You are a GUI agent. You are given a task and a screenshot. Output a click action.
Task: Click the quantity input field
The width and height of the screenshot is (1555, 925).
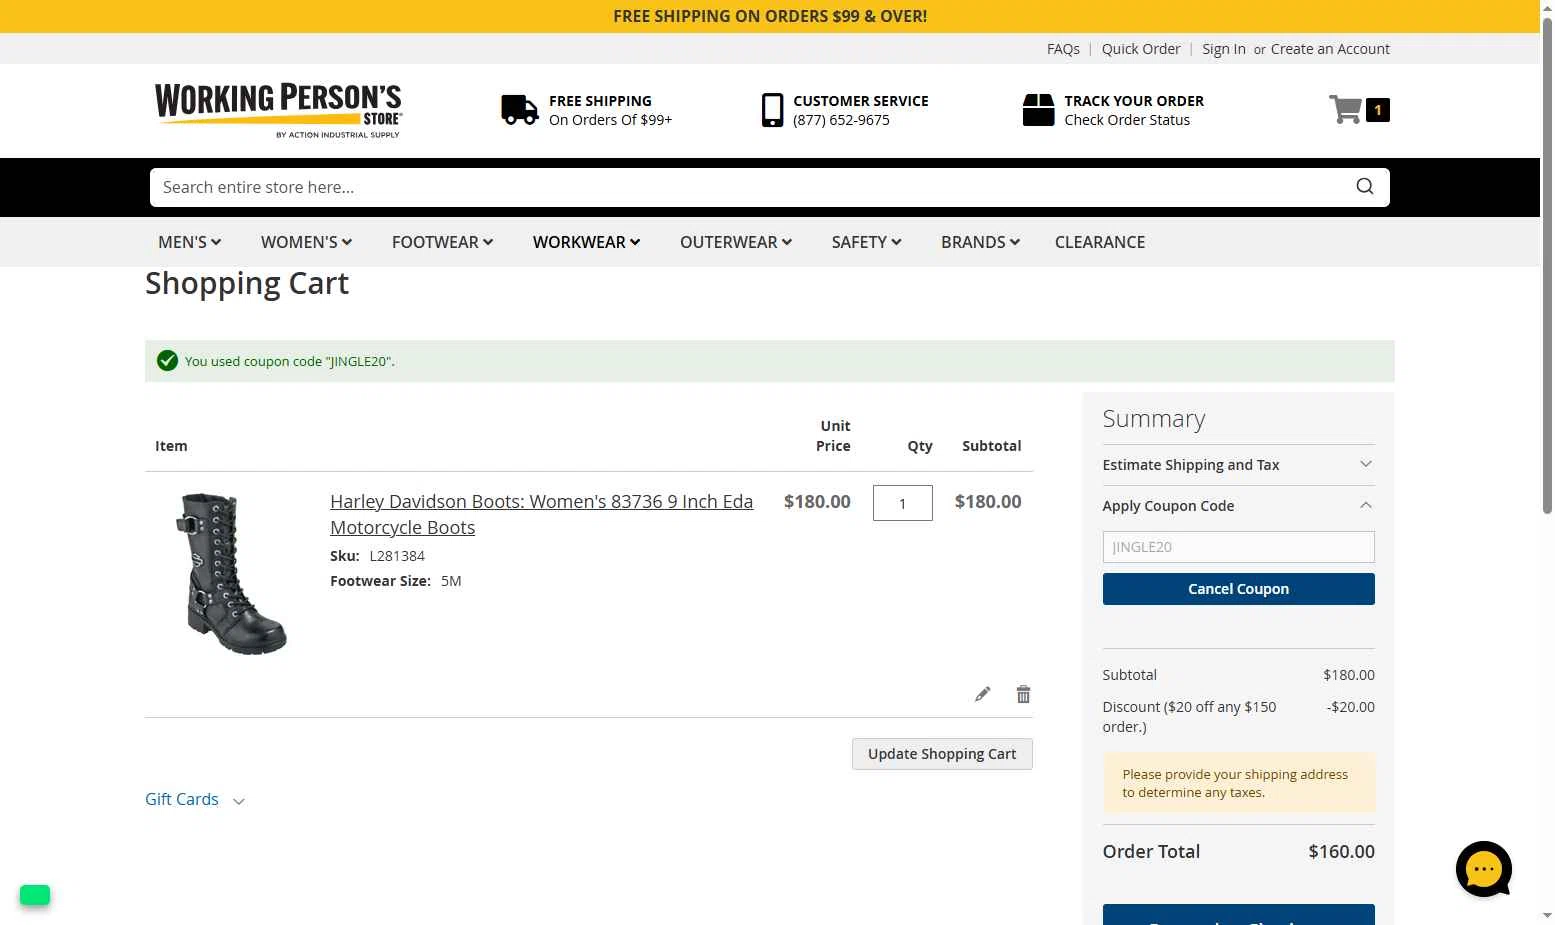[x=903, y=503]
